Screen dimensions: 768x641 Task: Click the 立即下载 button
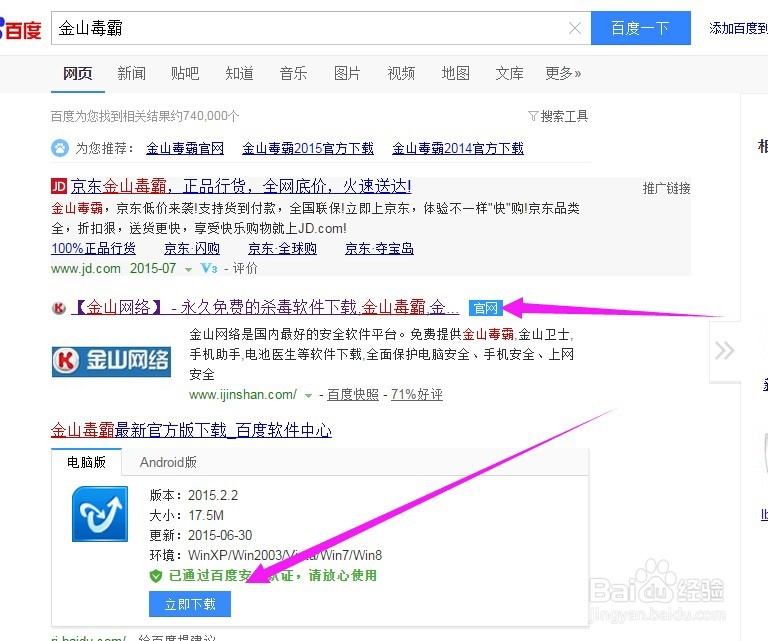pos(190,604)
